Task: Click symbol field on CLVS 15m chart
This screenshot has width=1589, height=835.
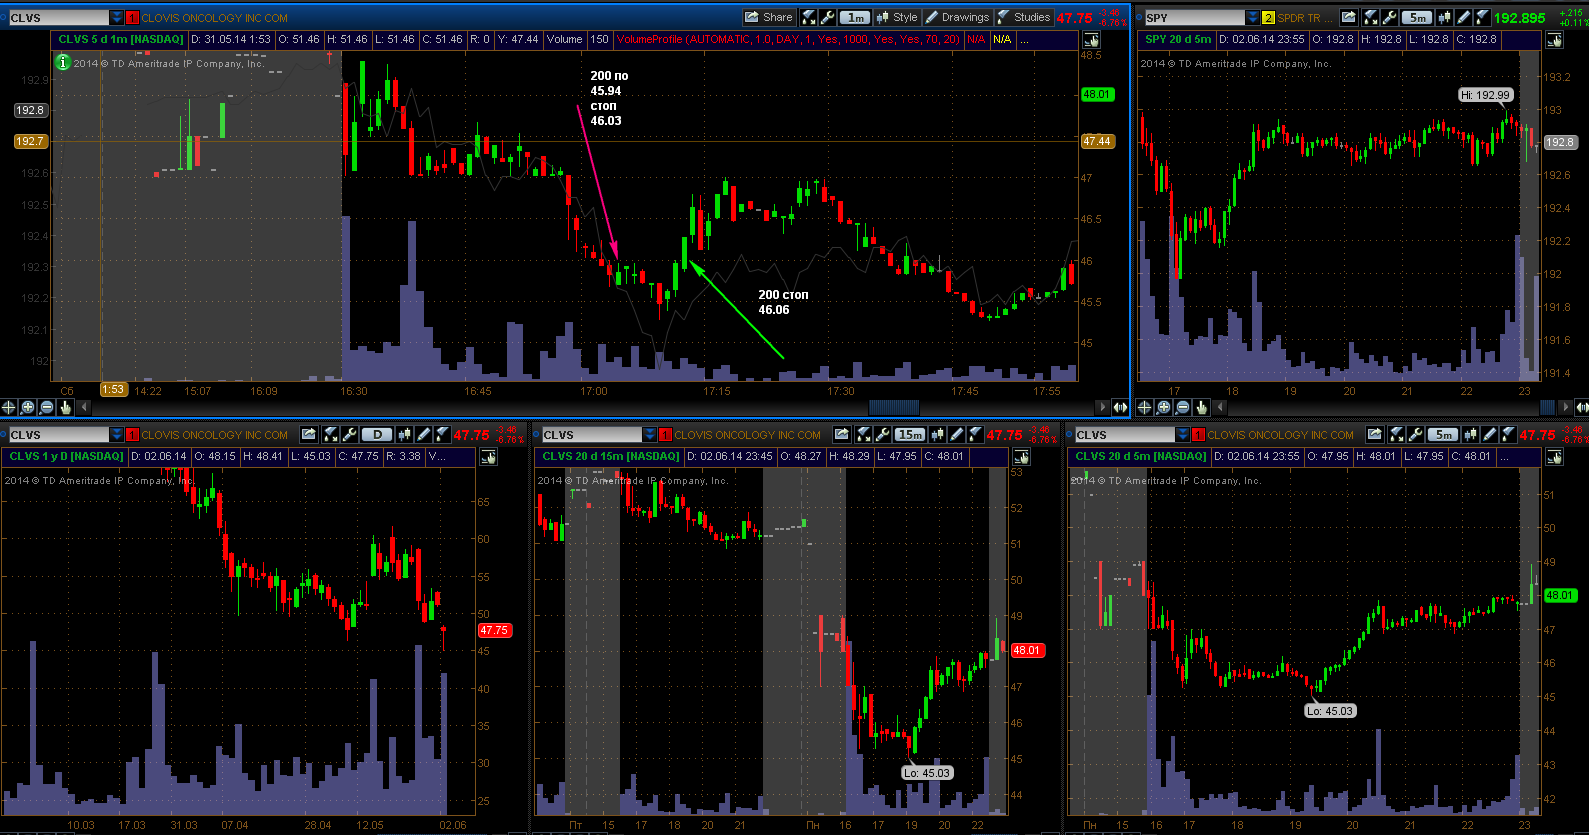Action: 591,435
